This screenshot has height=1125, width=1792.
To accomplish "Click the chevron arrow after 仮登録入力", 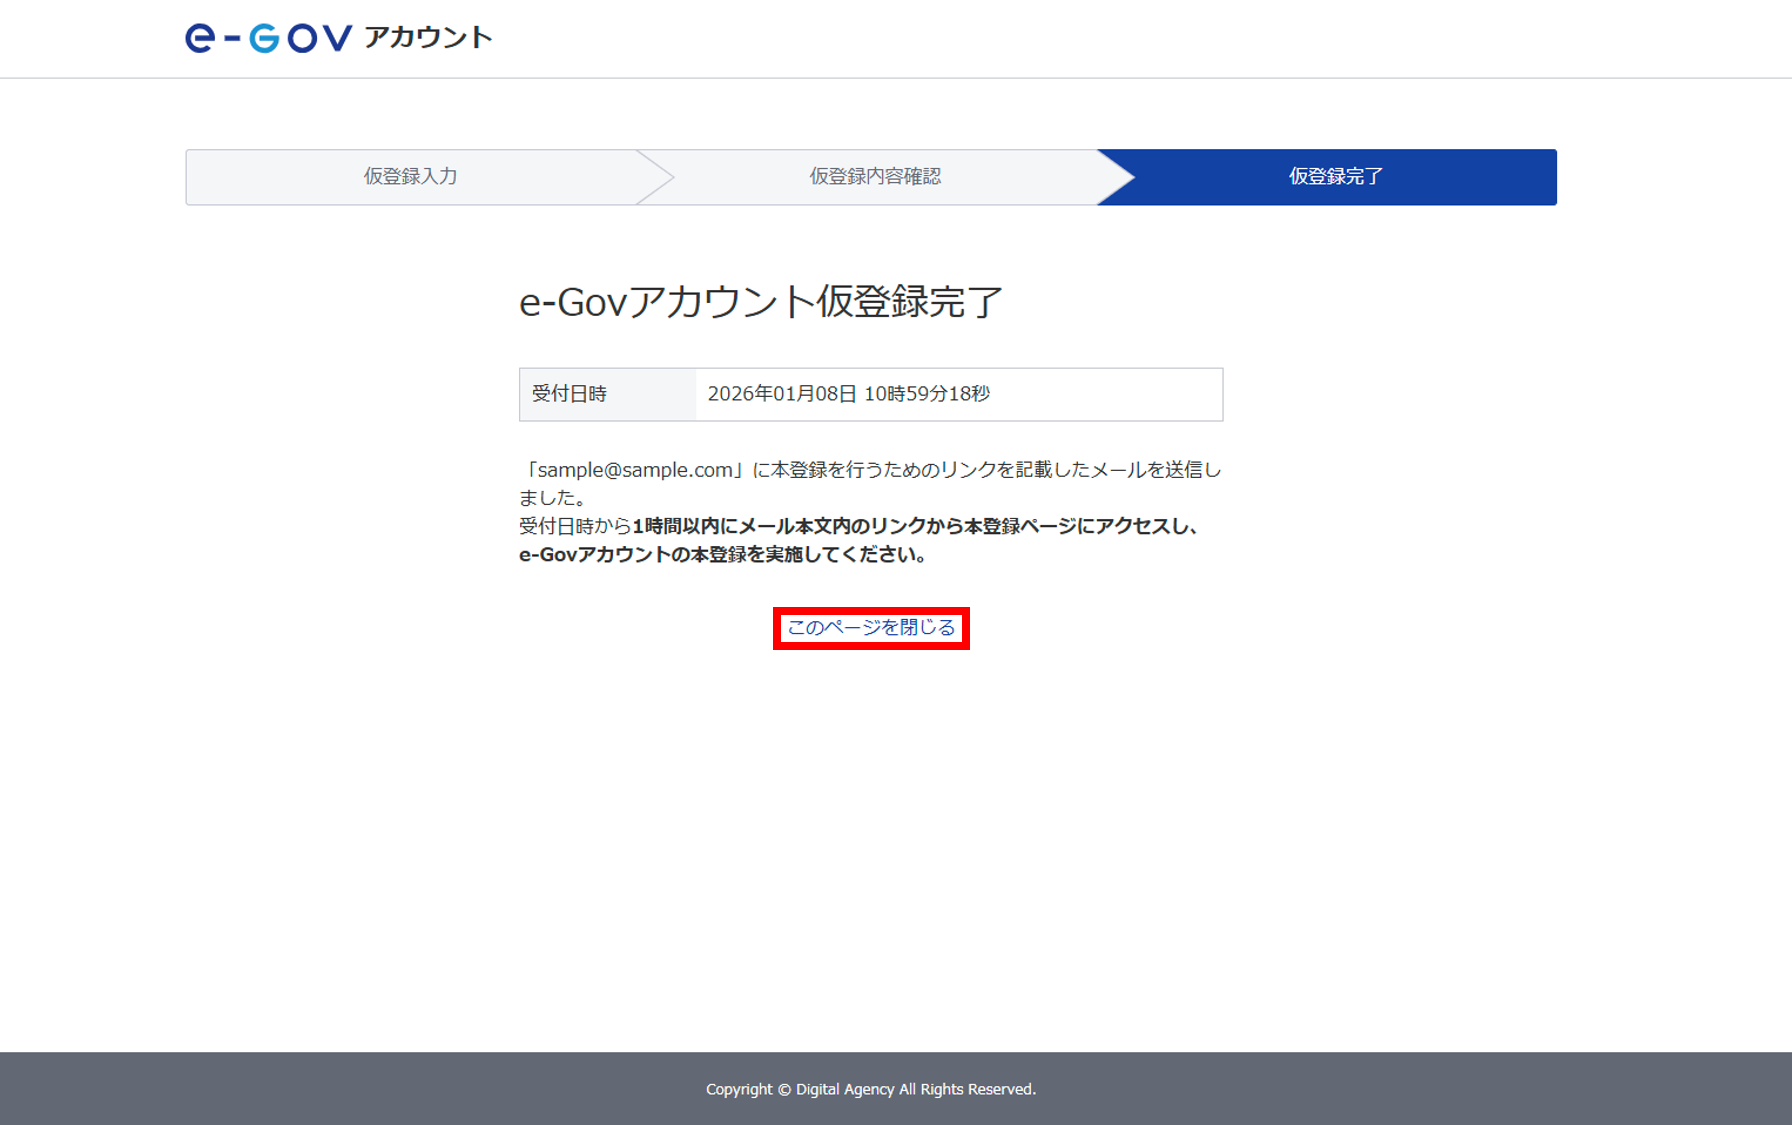I will [656, 177].
